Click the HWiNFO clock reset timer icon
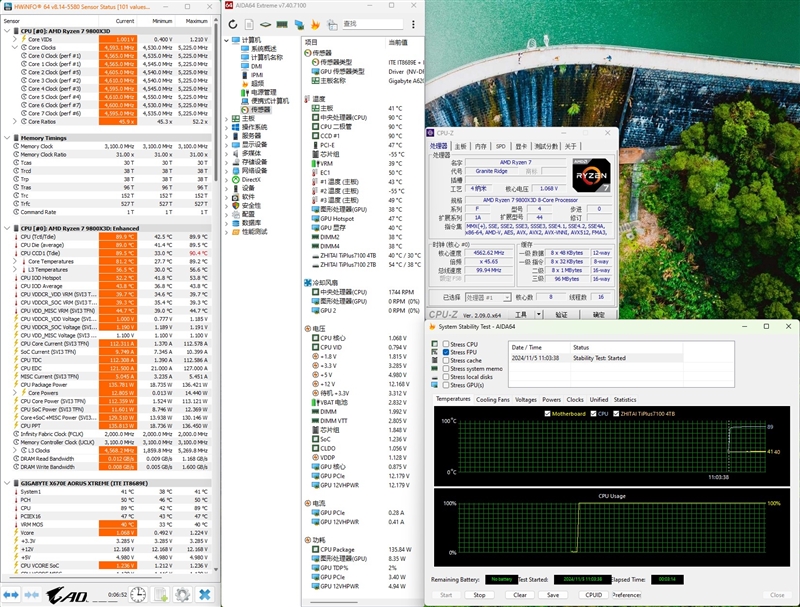800x607 pixels. pyautogui.click(x=138, y=595)
